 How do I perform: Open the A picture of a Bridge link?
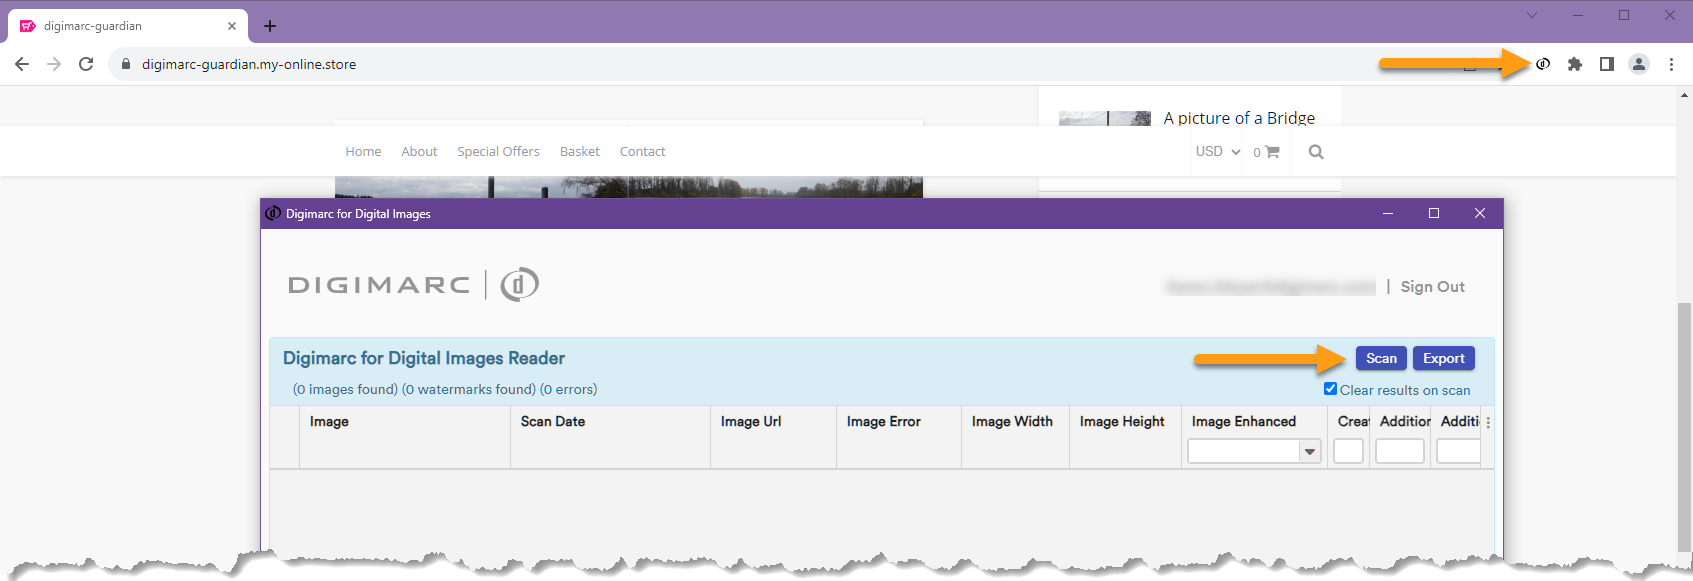tap(1239, 117)
